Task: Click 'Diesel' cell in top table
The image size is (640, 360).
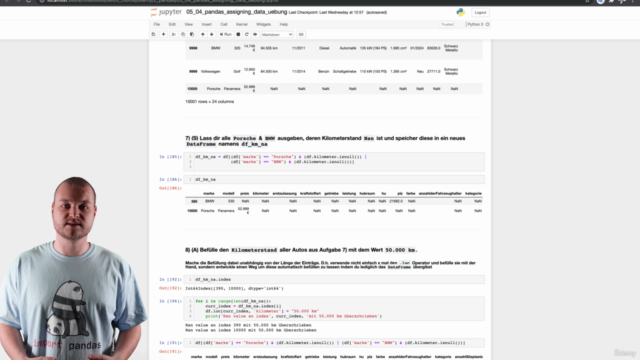Action: [x=324, y=48]
